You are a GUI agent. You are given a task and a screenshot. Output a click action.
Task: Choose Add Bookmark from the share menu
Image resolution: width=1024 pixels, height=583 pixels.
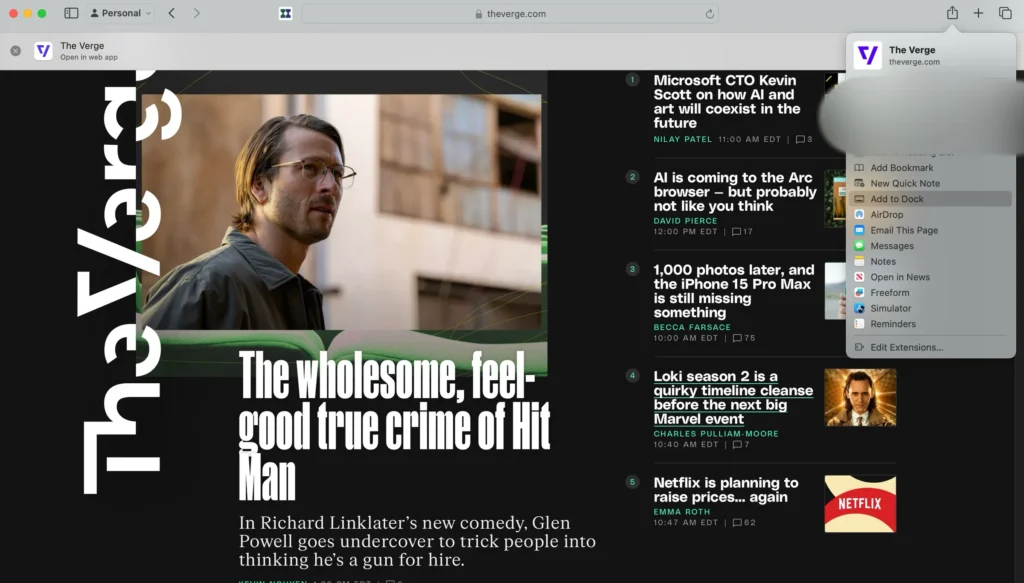901,168
